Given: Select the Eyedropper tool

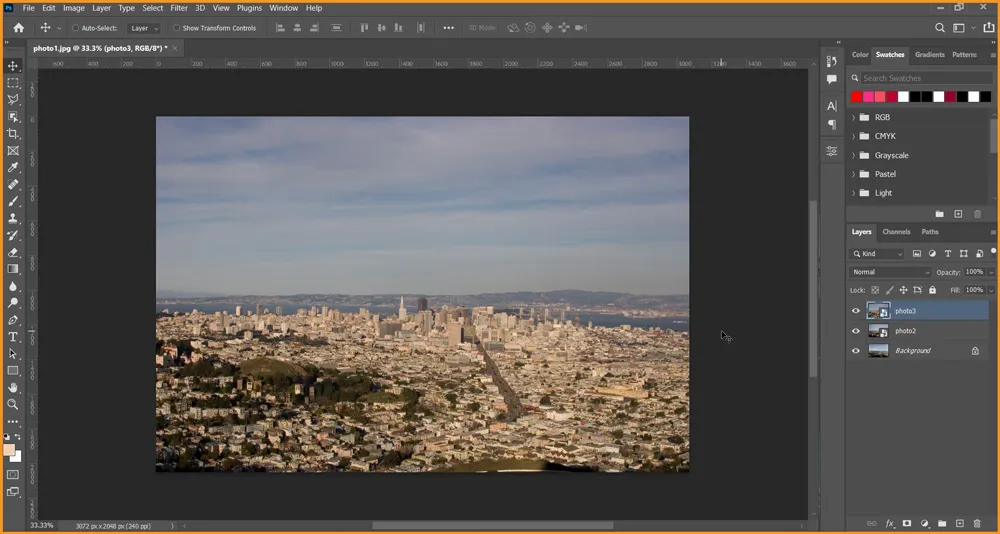Looking at the screenshot, I should click(13, 167).
